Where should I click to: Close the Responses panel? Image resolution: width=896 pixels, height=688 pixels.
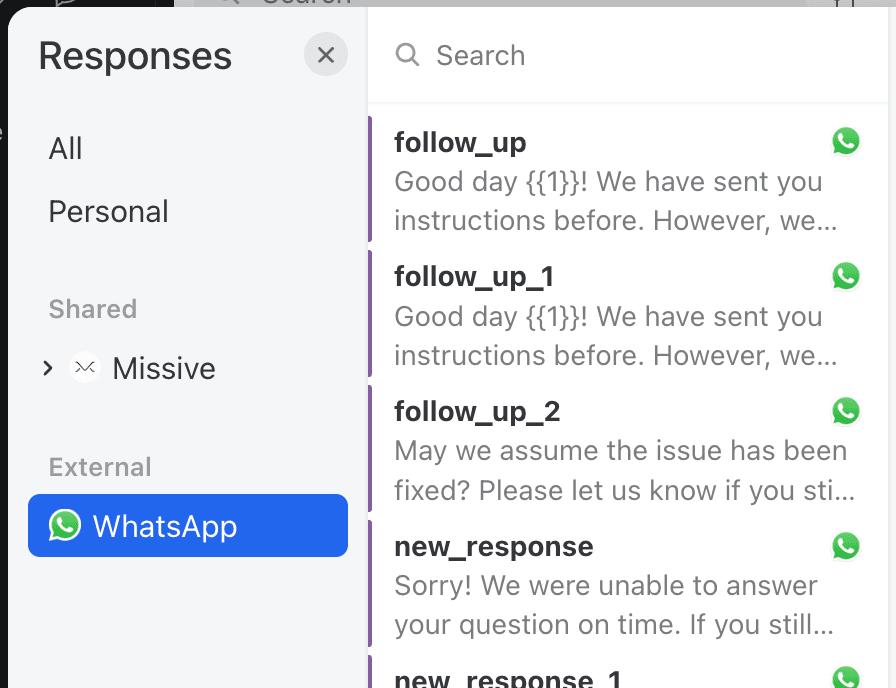tap(326, 55)
